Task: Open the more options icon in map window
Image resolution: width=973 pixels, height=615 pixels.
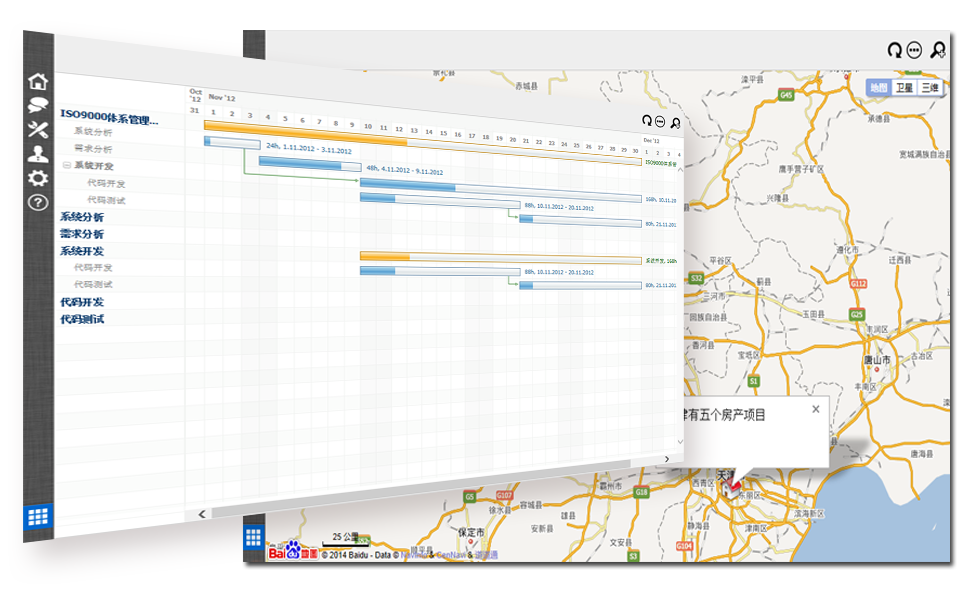Action: (915, 50)
